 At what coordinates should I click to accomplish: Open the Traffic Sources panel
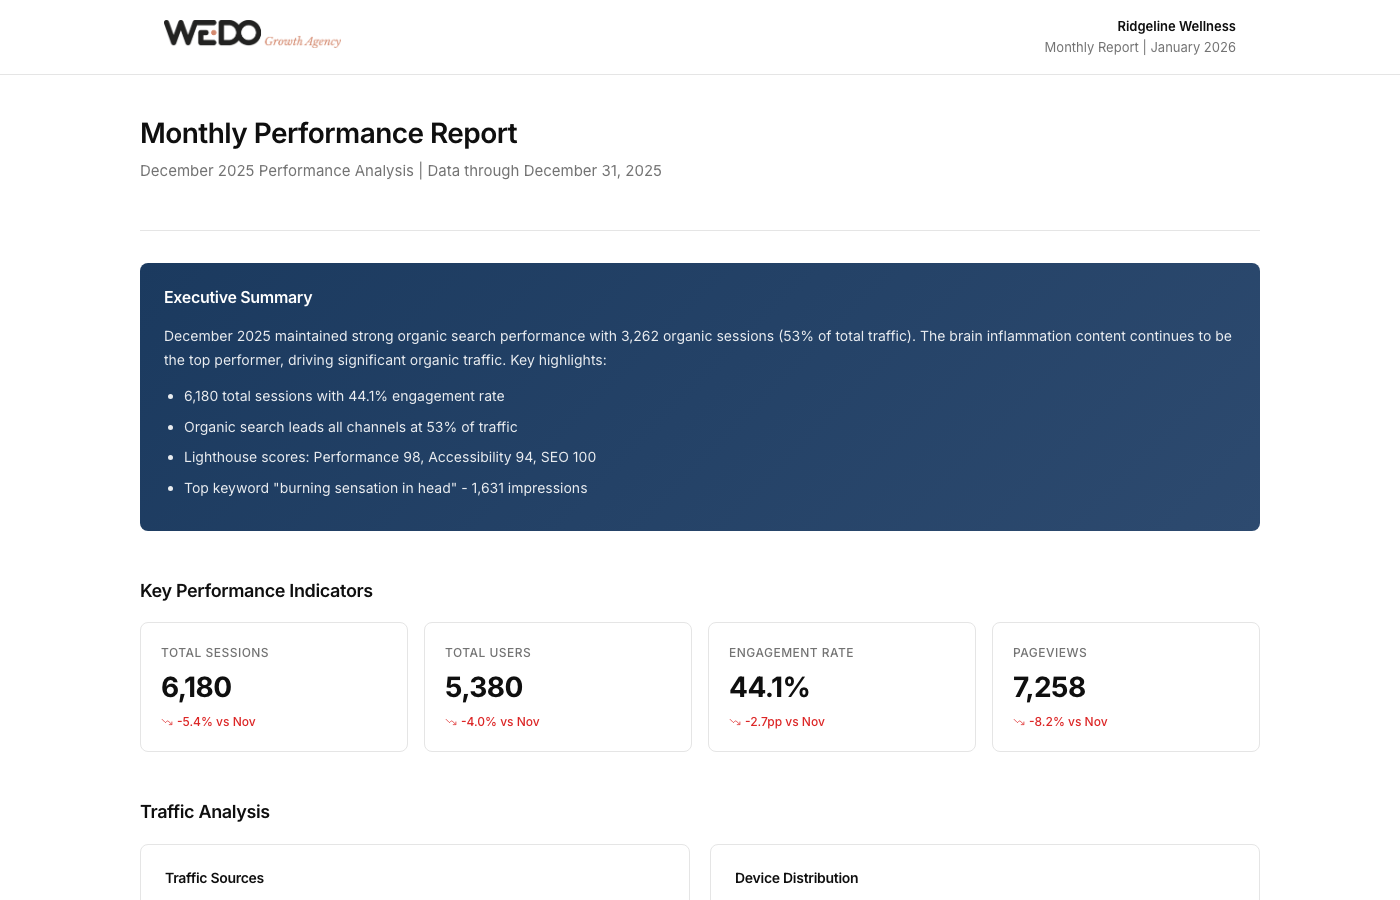(x=214, y=878)
